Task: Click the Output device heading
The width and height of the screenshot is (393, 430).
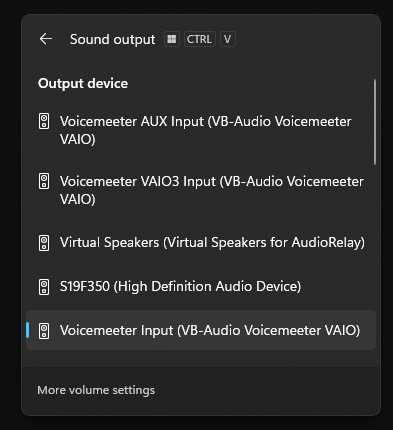Action: (x=83, y=83)
